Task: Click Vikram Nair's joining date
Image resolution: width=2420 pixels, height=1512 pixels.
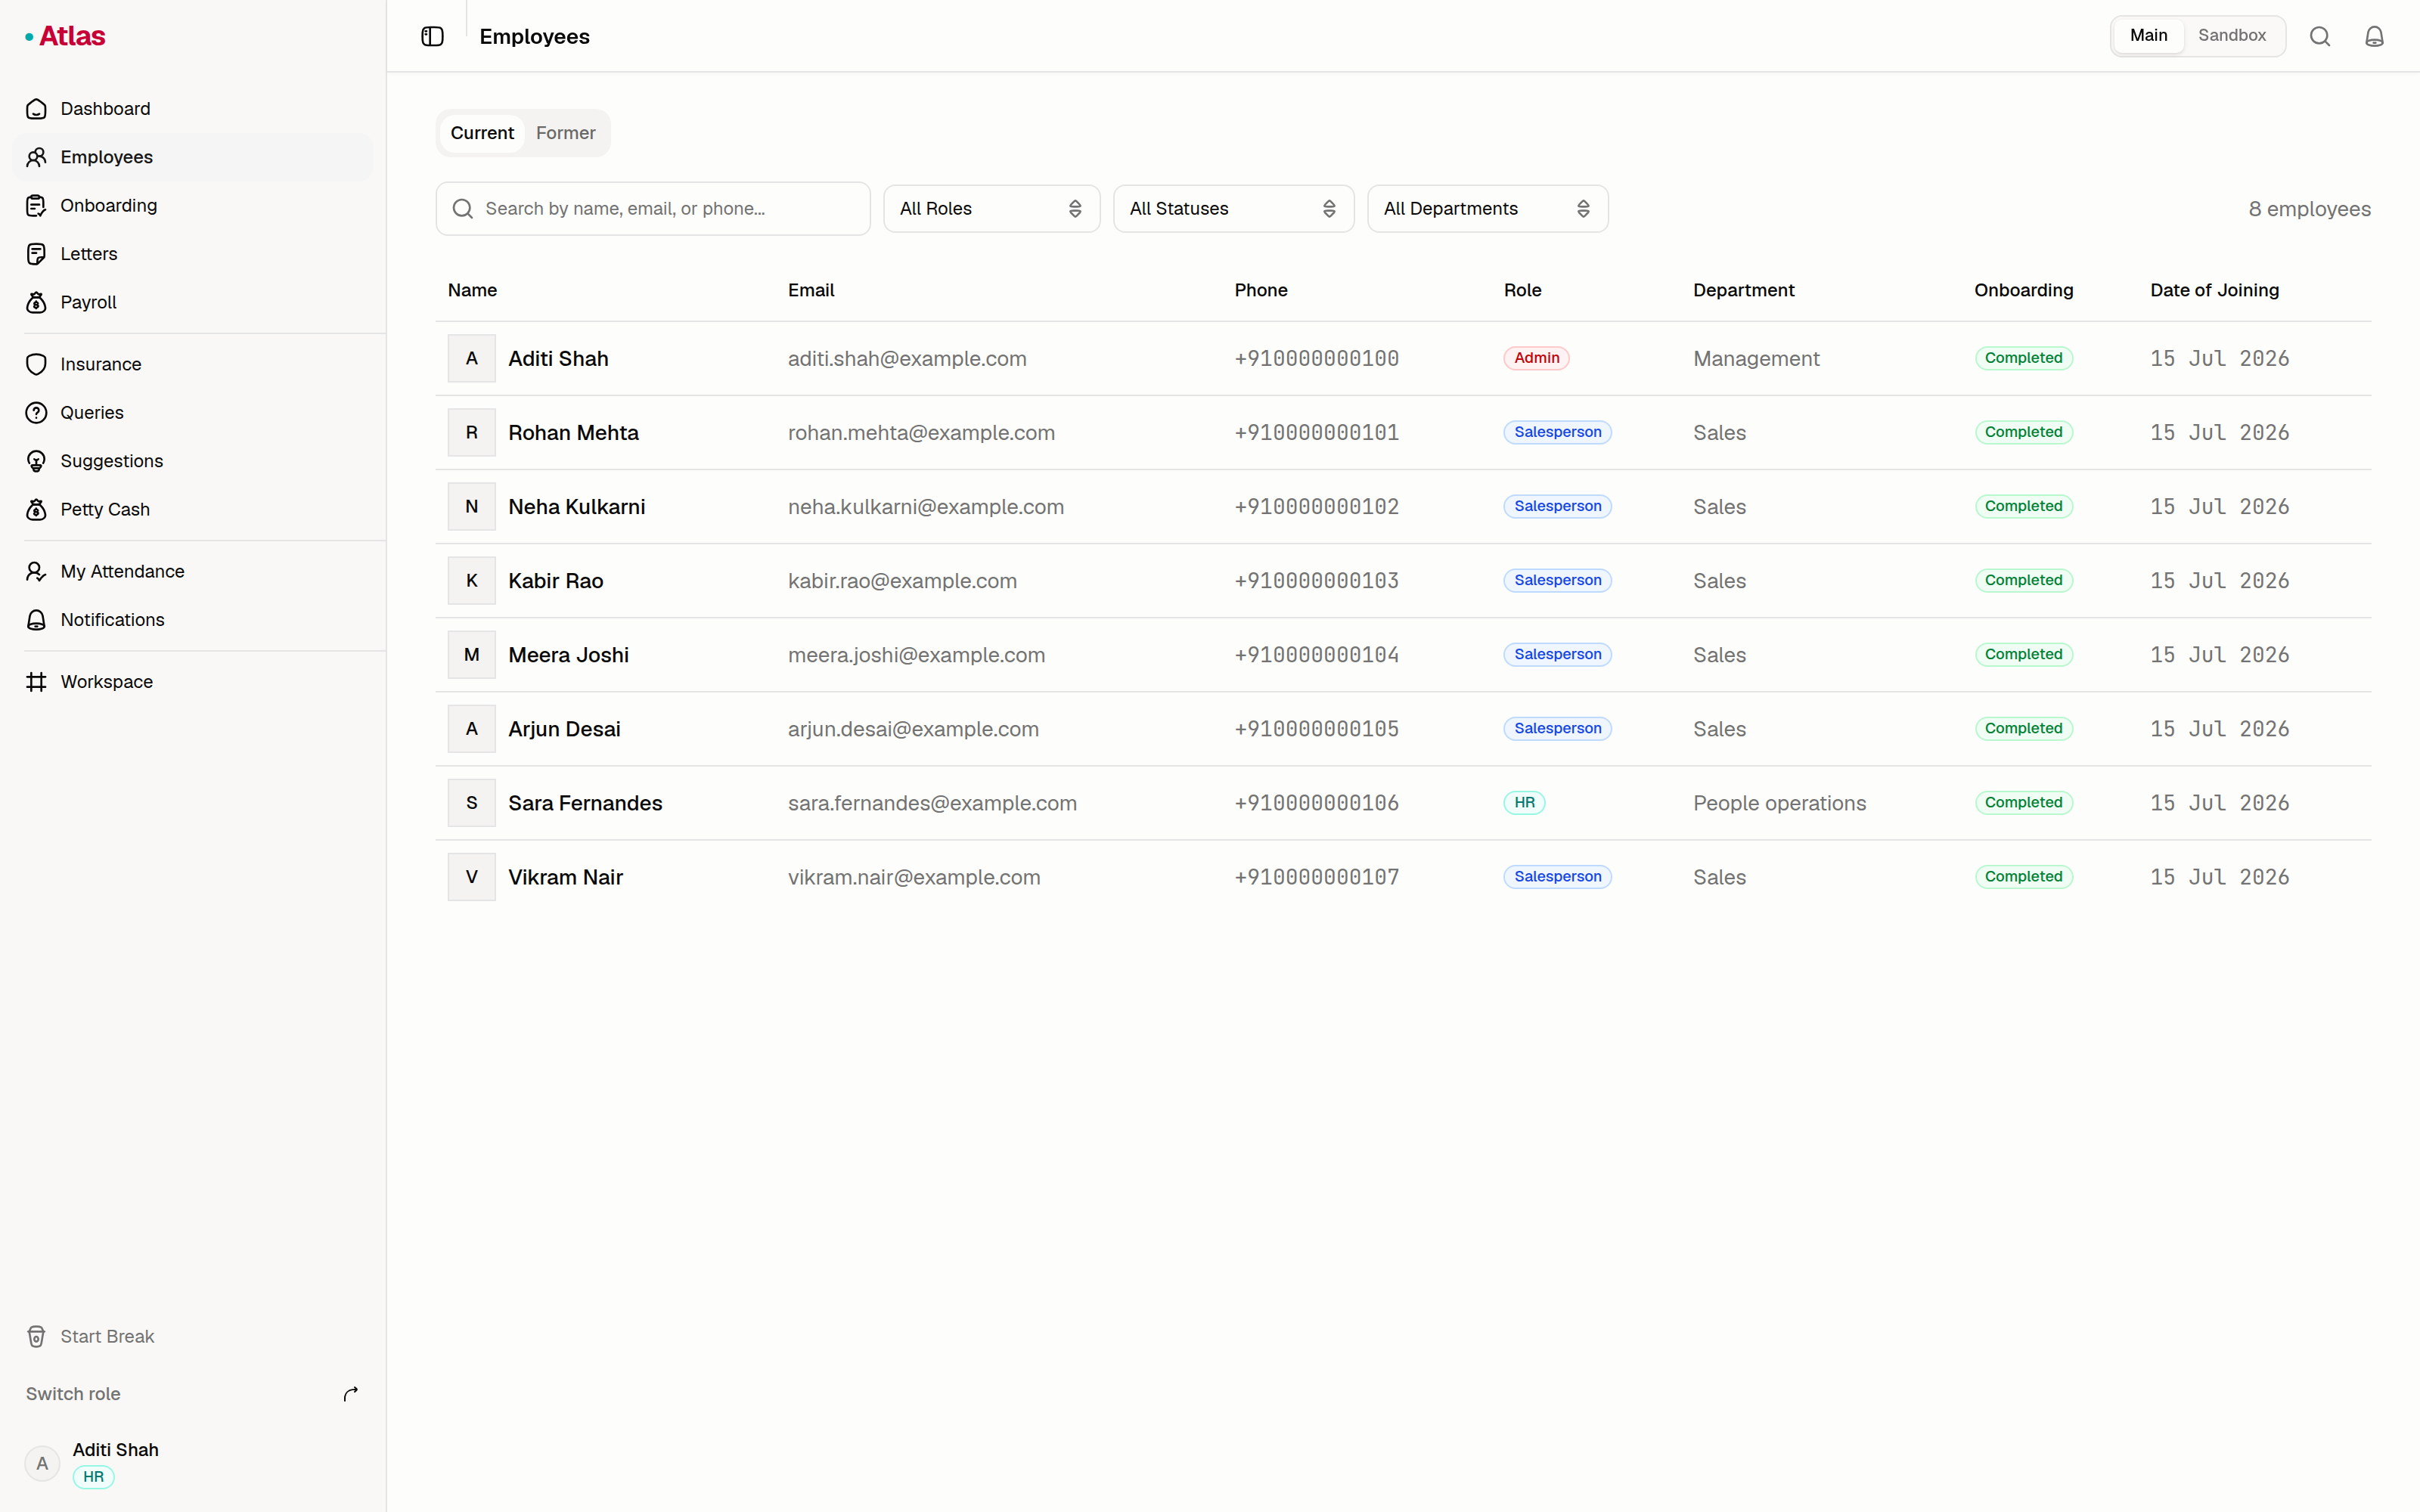Action: coord(2219,877)
